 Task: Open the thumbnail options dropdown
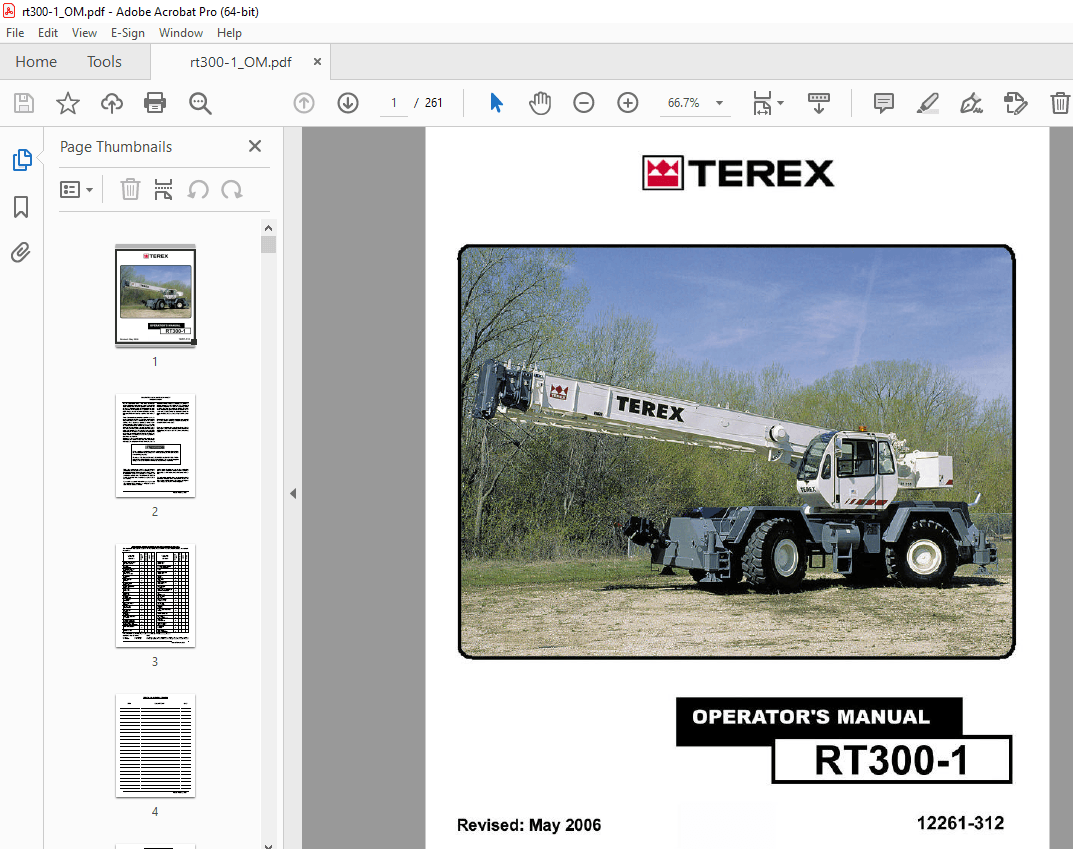click(x=77, y=189)
